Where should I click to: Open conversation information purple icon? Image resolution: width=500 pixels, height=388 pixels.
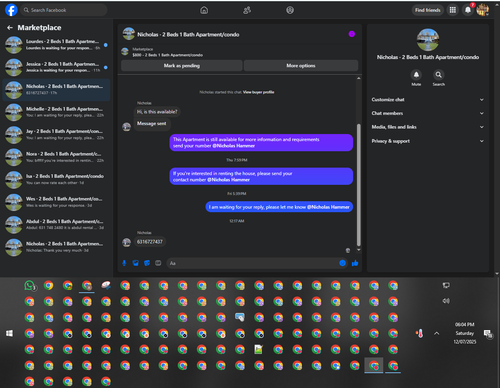click(352, 34)
